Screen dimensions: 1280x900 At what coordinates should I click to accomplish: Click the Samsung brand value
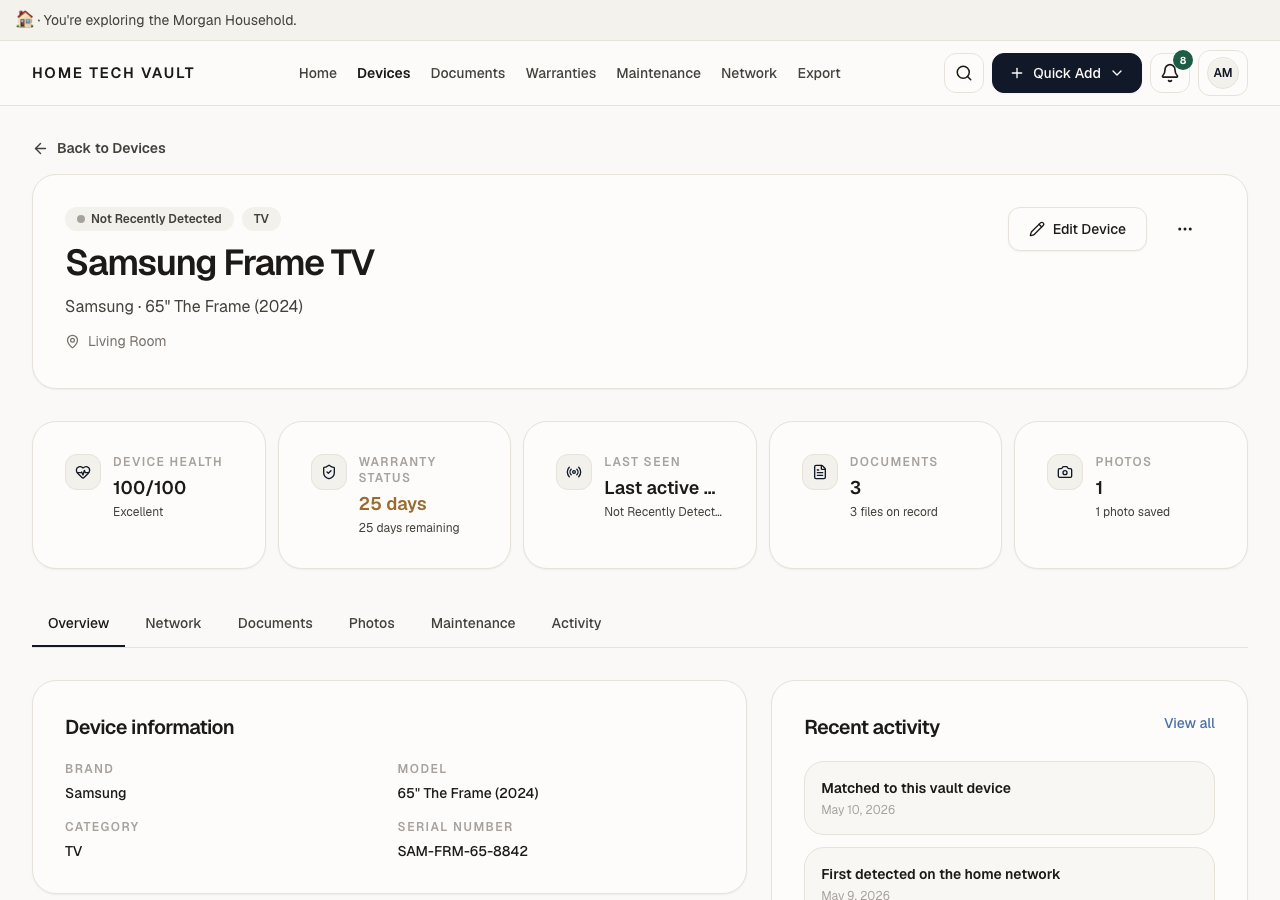point(96,793)
